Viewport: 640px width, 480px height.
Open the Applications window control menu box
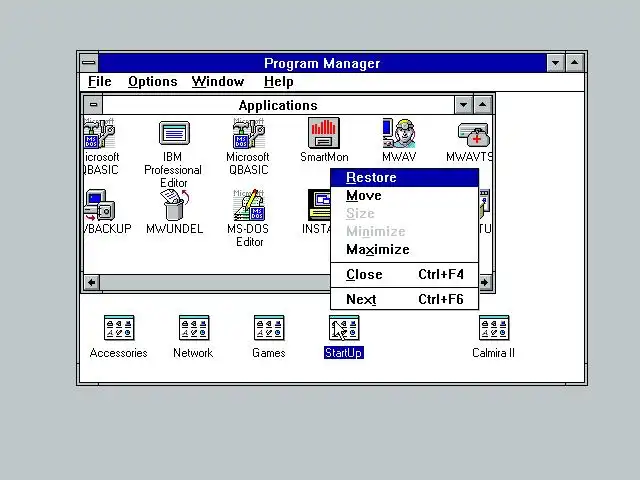coord(93,105)
